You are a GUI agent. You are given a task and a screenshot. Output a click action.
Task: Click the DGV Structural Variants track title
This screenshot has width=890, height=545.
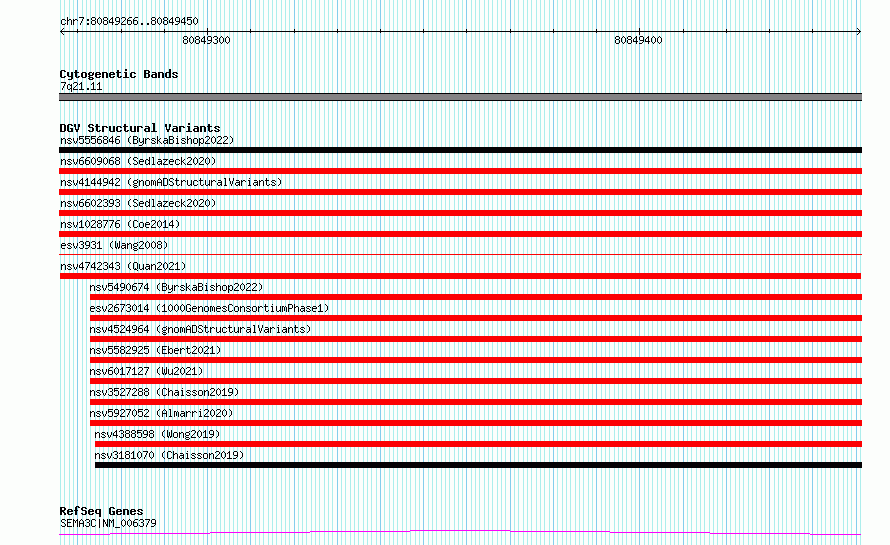140,128
